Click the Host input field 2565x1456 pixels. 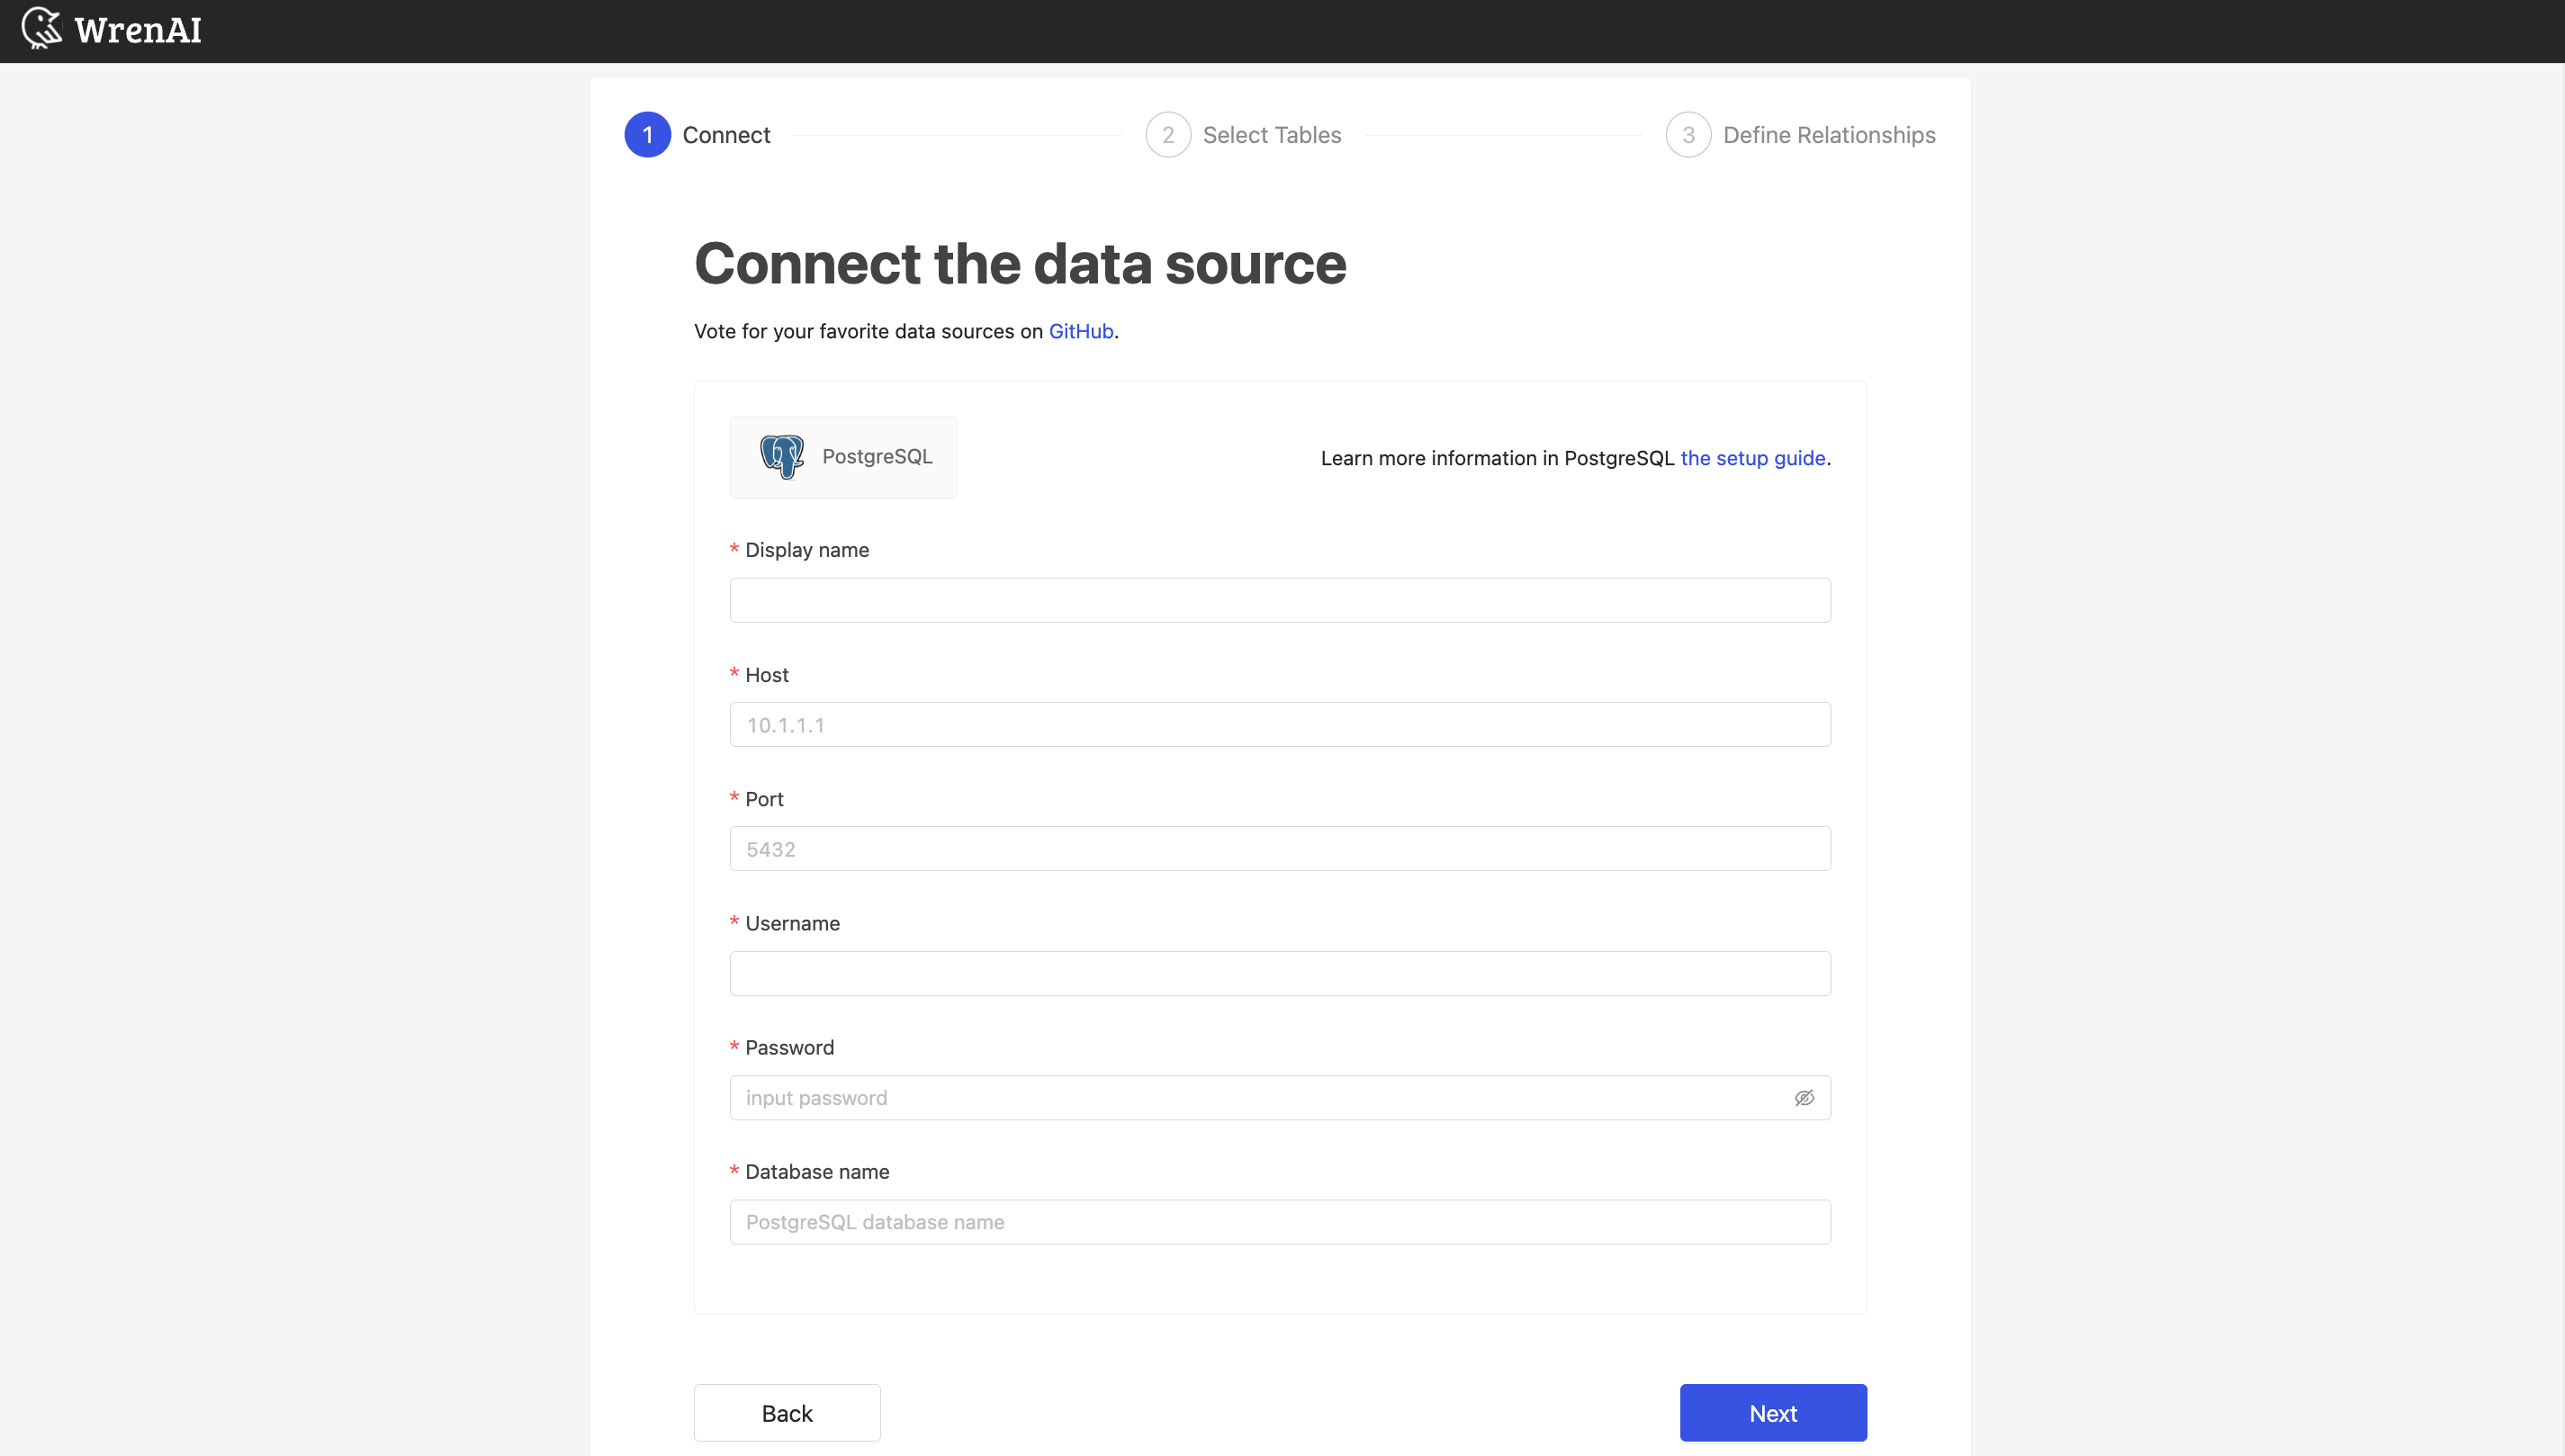[x=1281, y=724]
